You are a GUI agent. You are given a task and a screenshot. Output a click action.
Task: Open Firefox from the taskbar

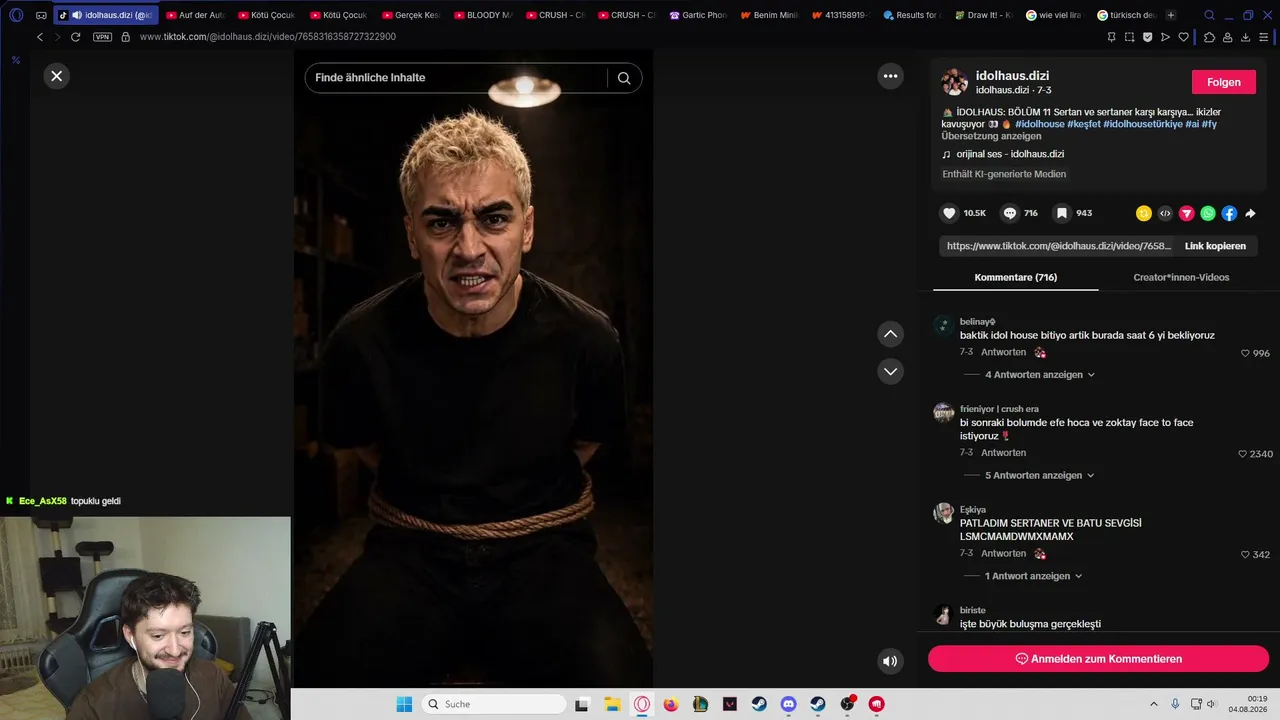click(x=671, y=704)
